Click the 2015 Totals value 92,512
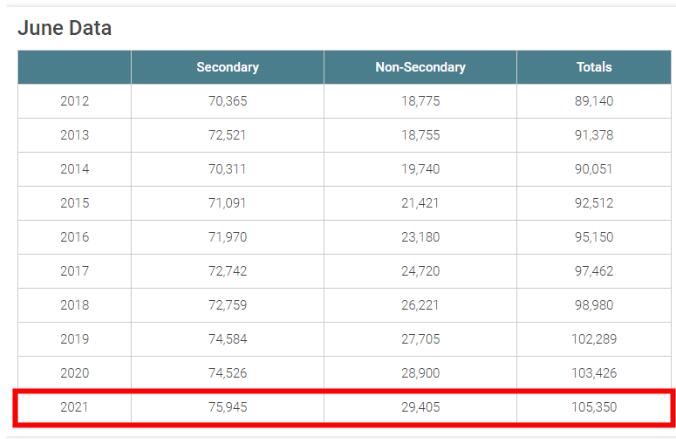The image size is (676, 439). (x=594, y=203)
